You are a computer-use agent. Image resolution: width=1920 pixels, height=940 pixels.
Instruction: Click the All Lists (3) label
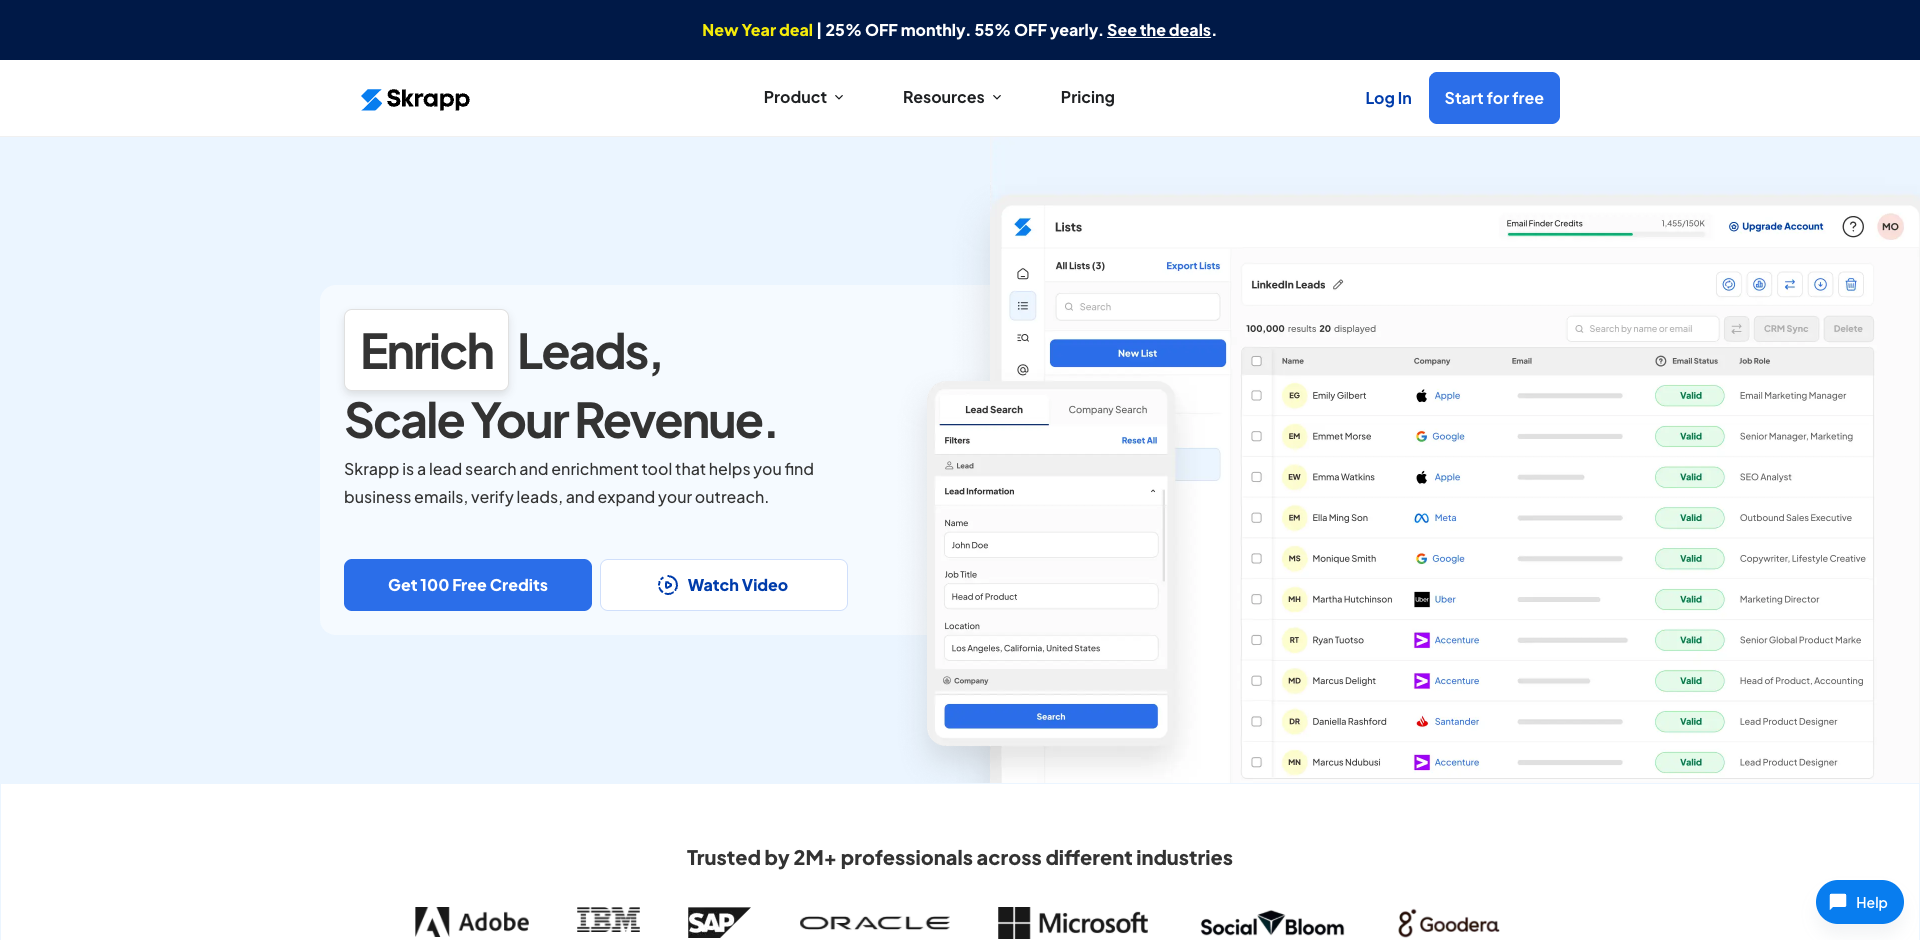tap(1080, 266)
